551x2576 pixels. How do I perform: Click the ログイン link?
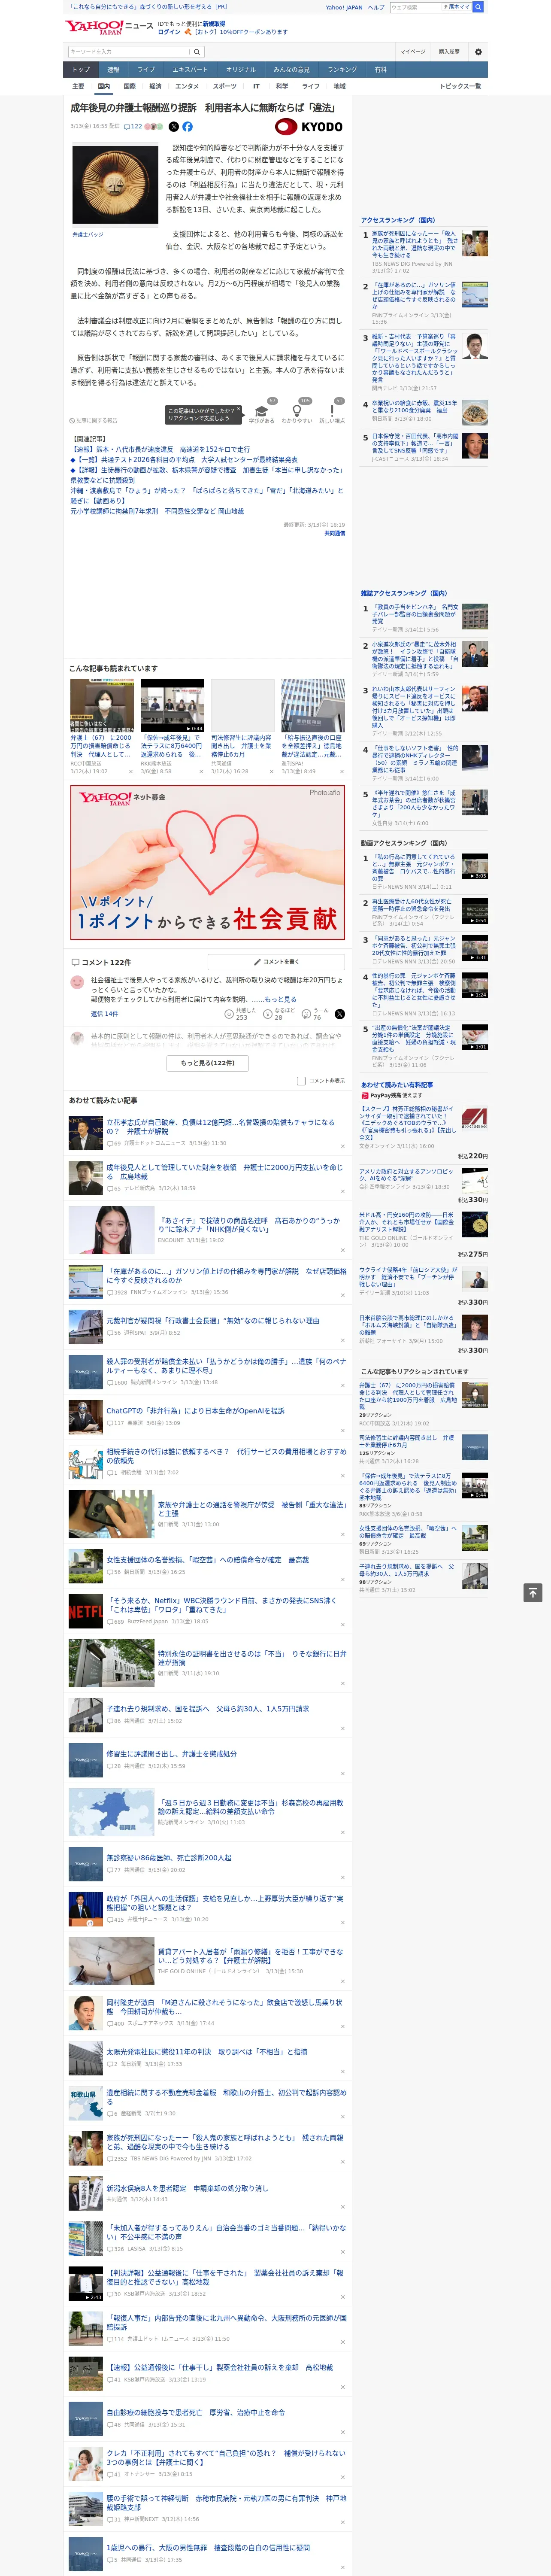tap(169, 32)
